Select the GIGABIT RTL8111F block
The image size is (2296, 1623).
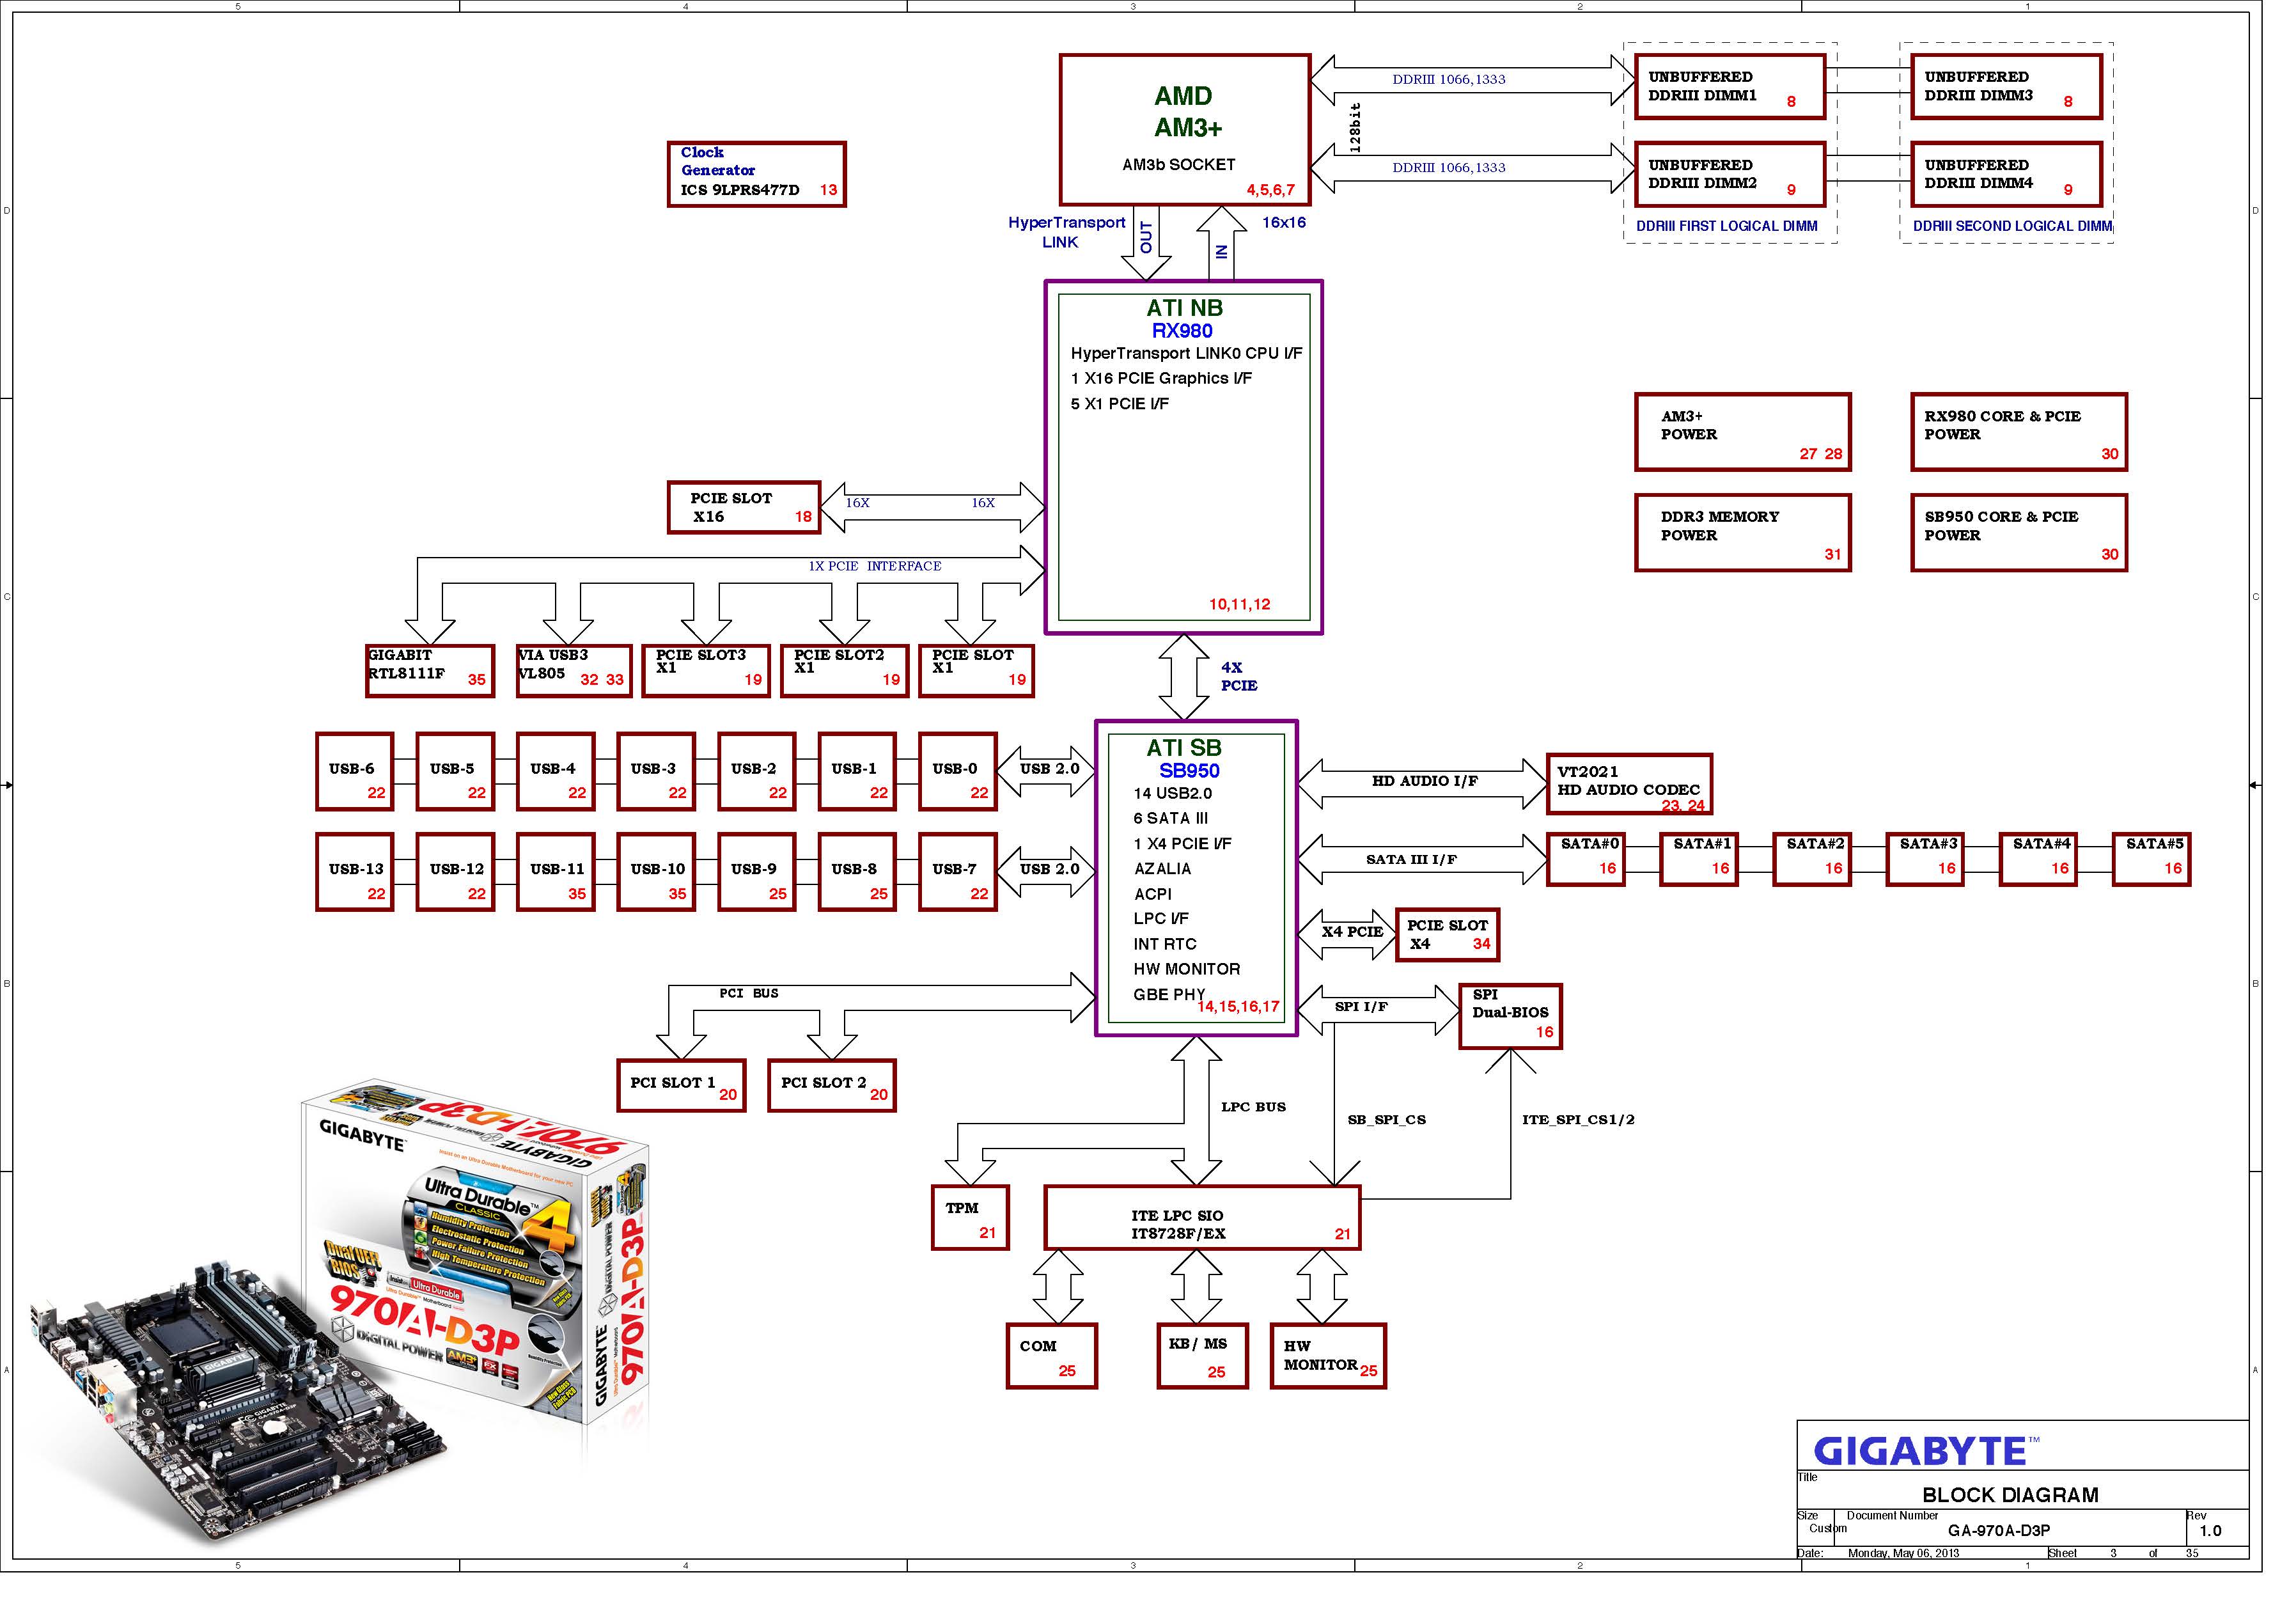point(430,670)
